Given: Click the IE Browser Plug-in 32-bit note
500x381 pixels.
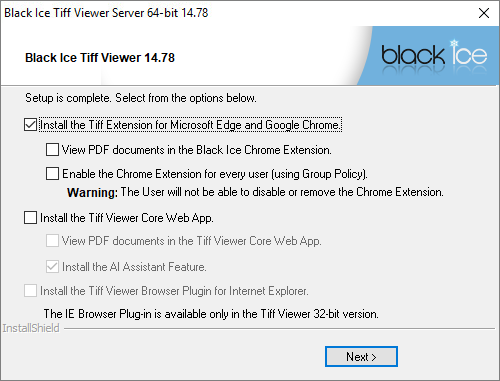Looking at the screenshot, I should point(211,314).
